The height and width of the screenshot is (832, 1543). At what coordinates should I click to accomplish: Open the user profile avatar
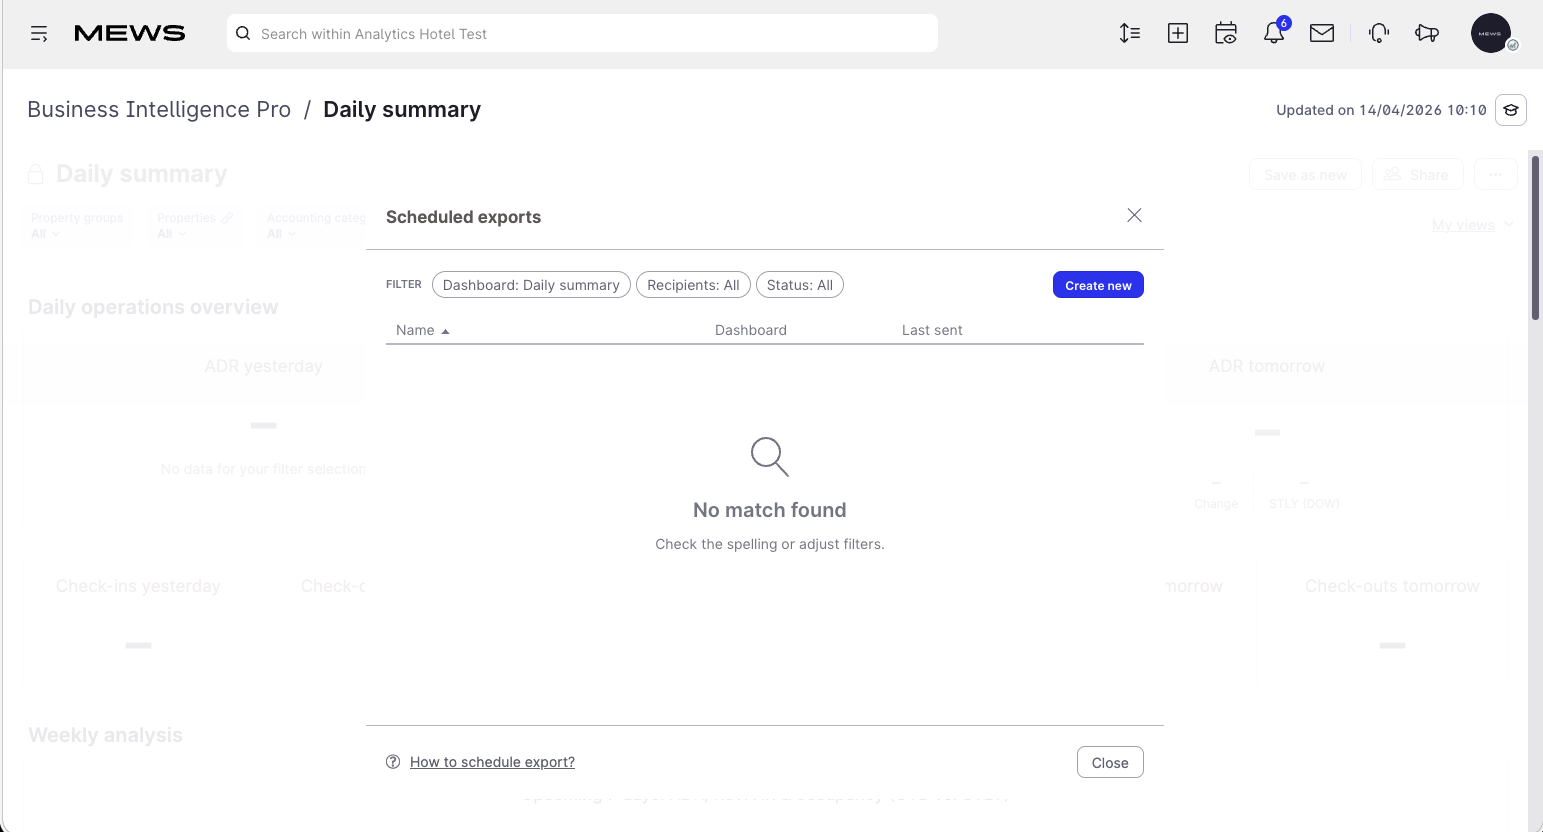(x=1491, y=33)
